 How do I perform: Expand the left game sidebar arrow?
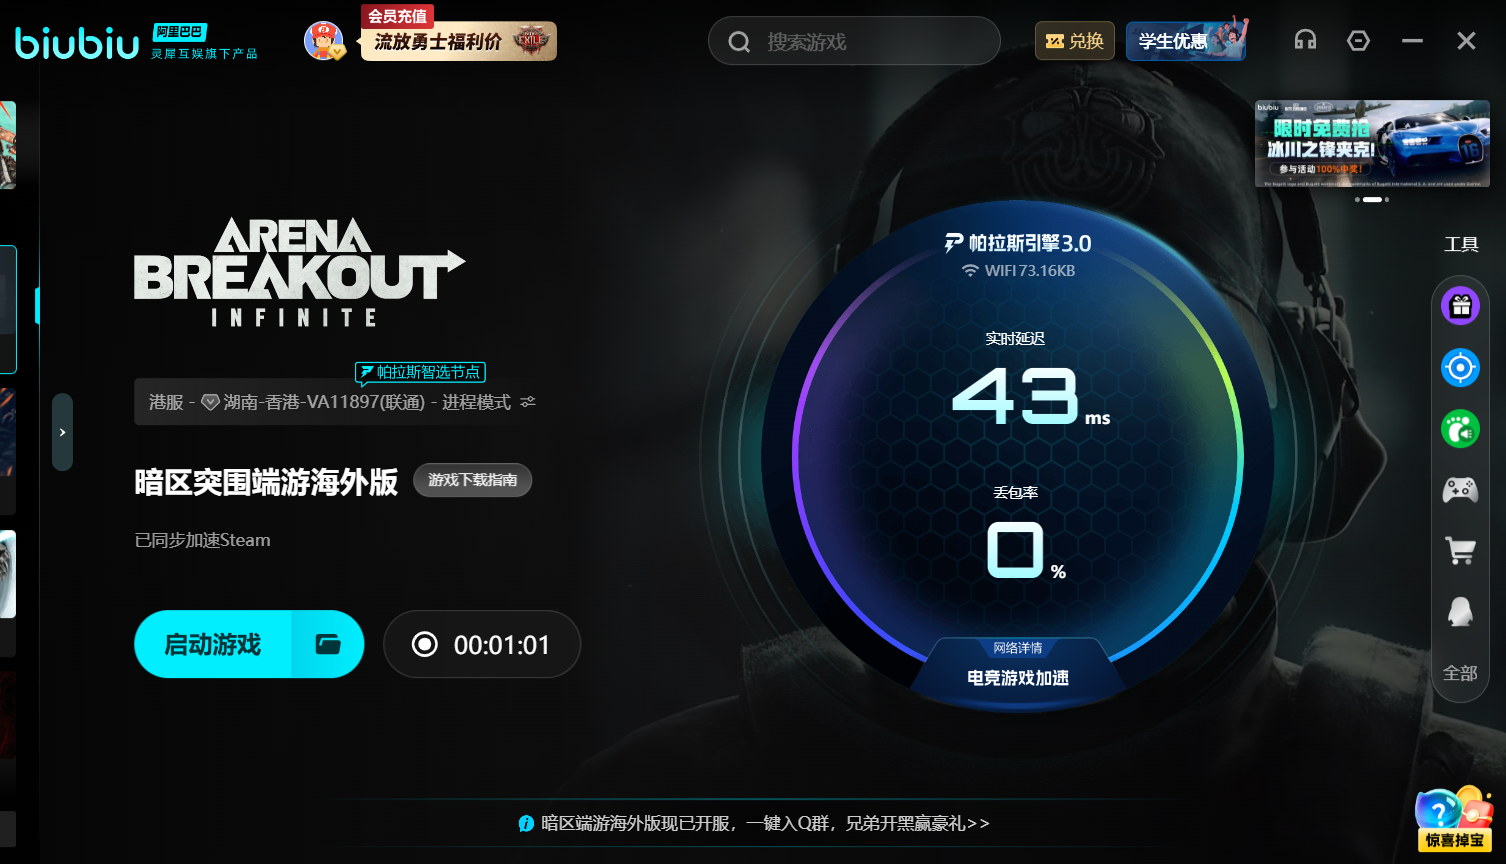point(62,432)
